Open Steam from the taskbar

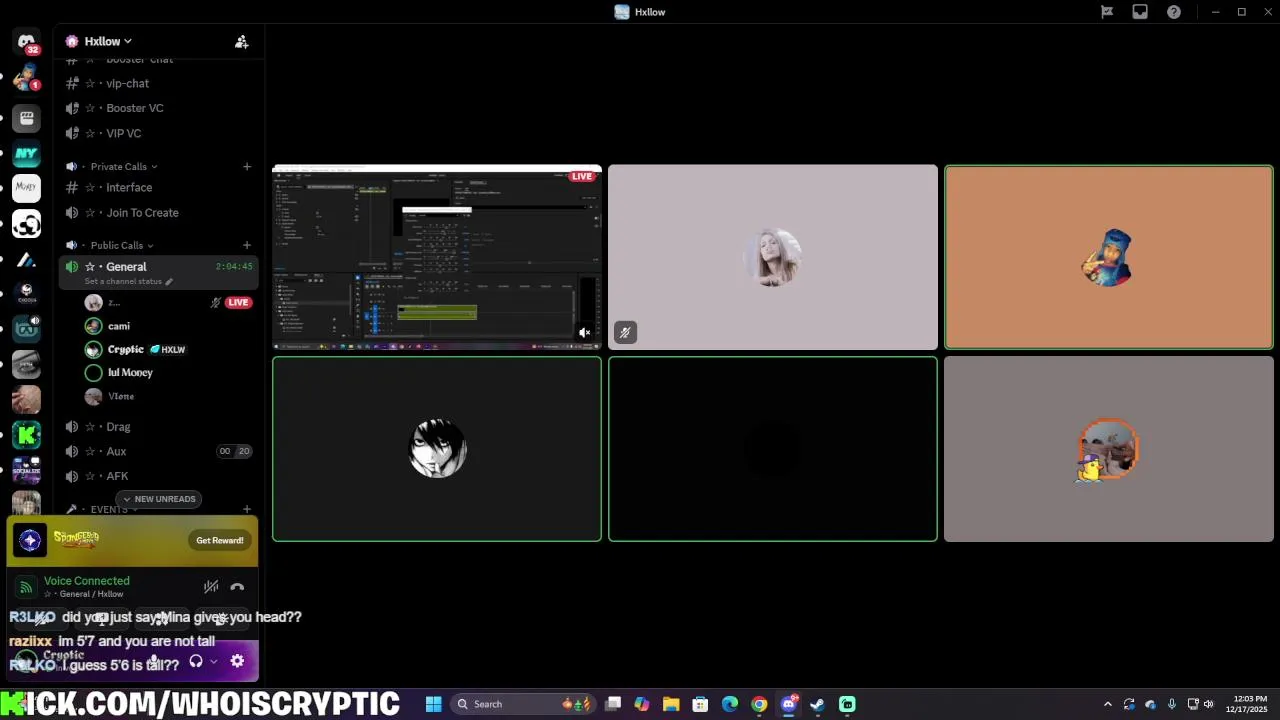[817, 704]
